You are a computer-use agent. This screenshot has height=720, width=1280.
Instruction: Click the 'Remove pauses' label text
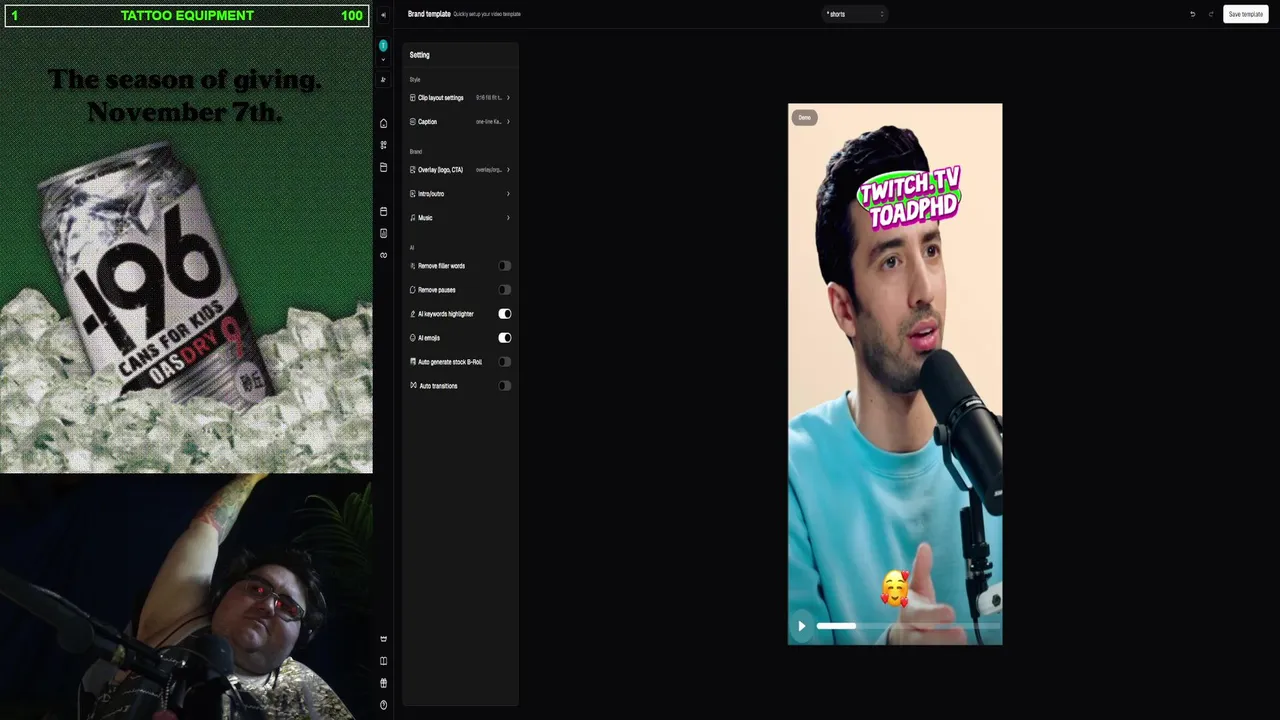pyautogui.click(x=437, y=290)
